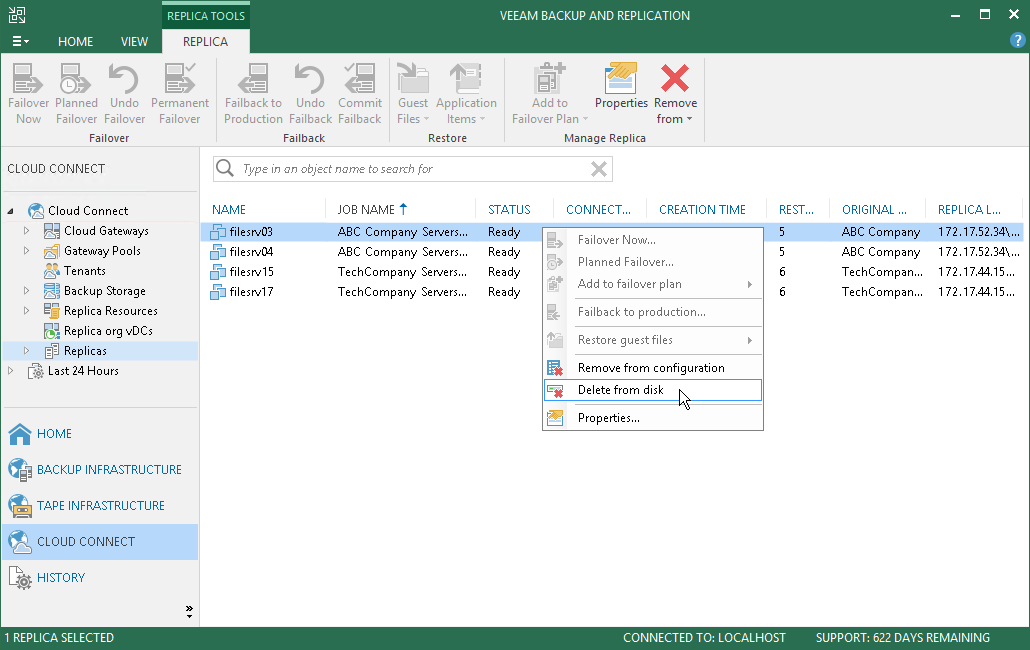The width and height of the screenshot is (1030, 650).
Task: Expand the Replicas tree node
Action: (x=26, y=351)
